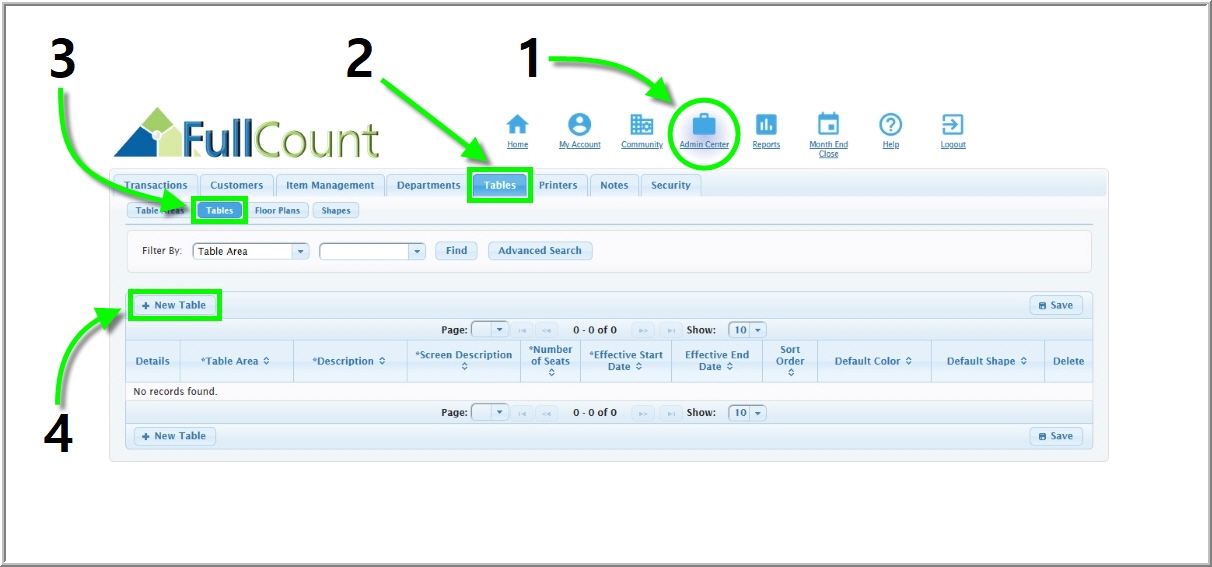Expand the Table Area filter dropdown
The image size is (1212, 567).
coord(300,251)
